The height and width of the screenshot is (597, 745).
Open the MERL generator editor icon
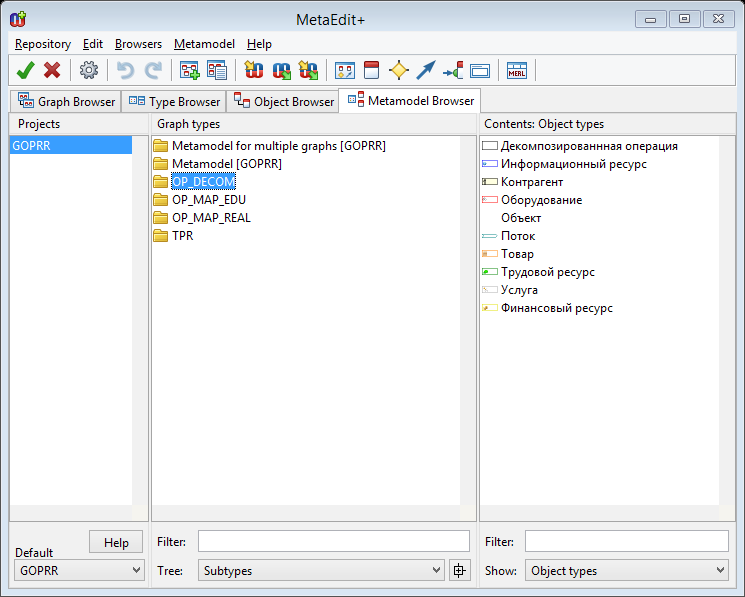(517, 70)
